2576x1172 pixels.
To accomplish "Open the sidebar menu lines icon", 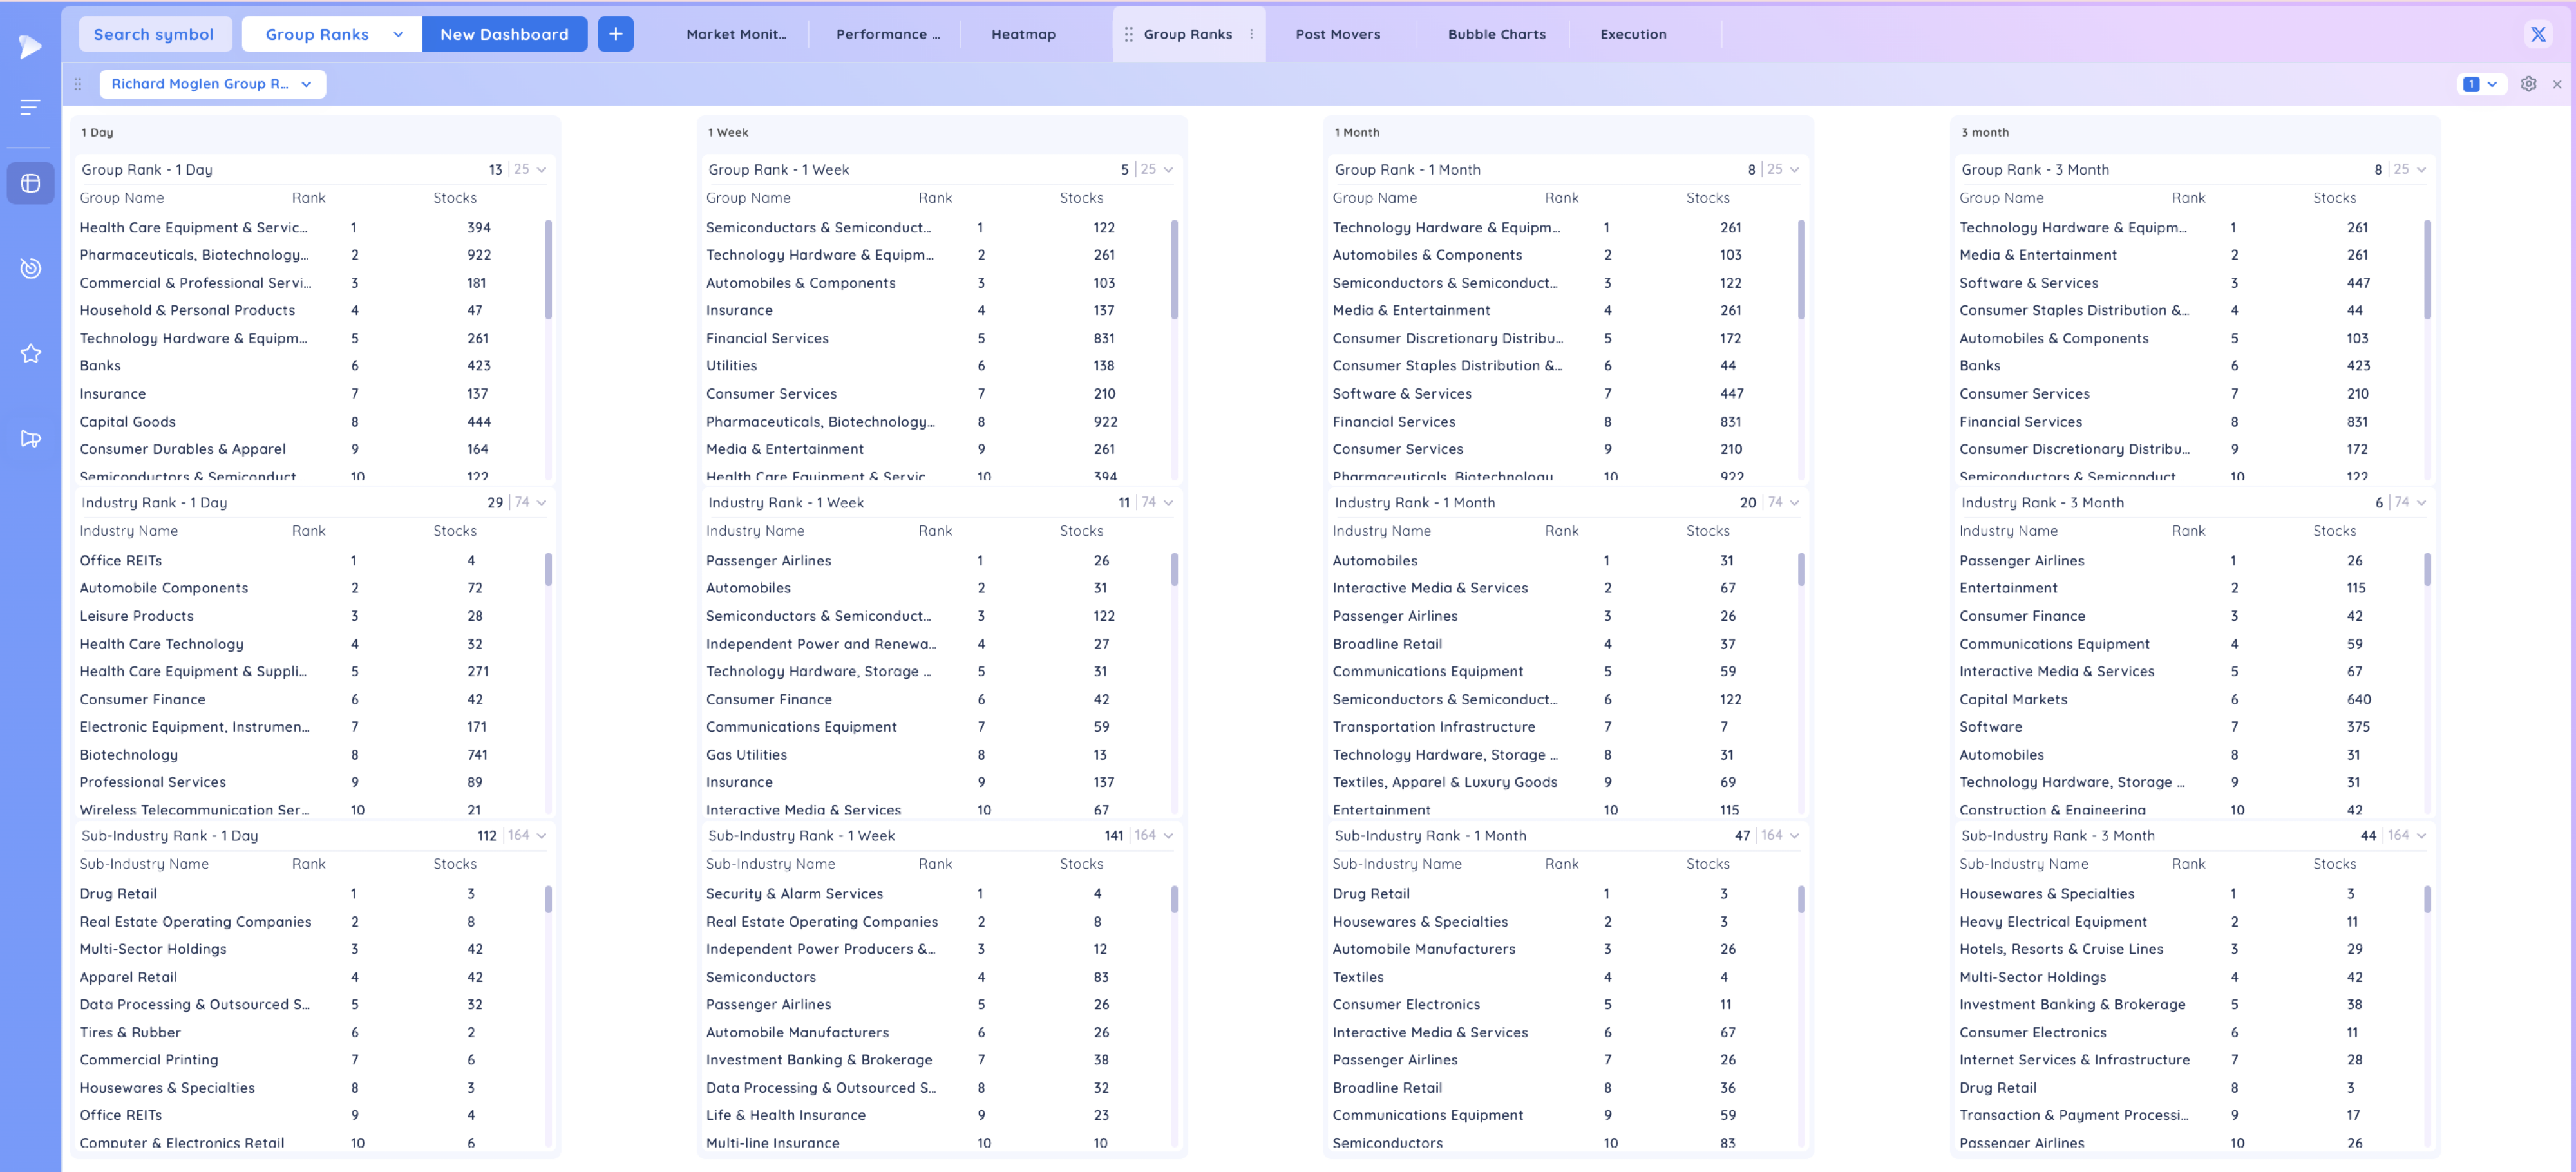I will pos(30,107).
